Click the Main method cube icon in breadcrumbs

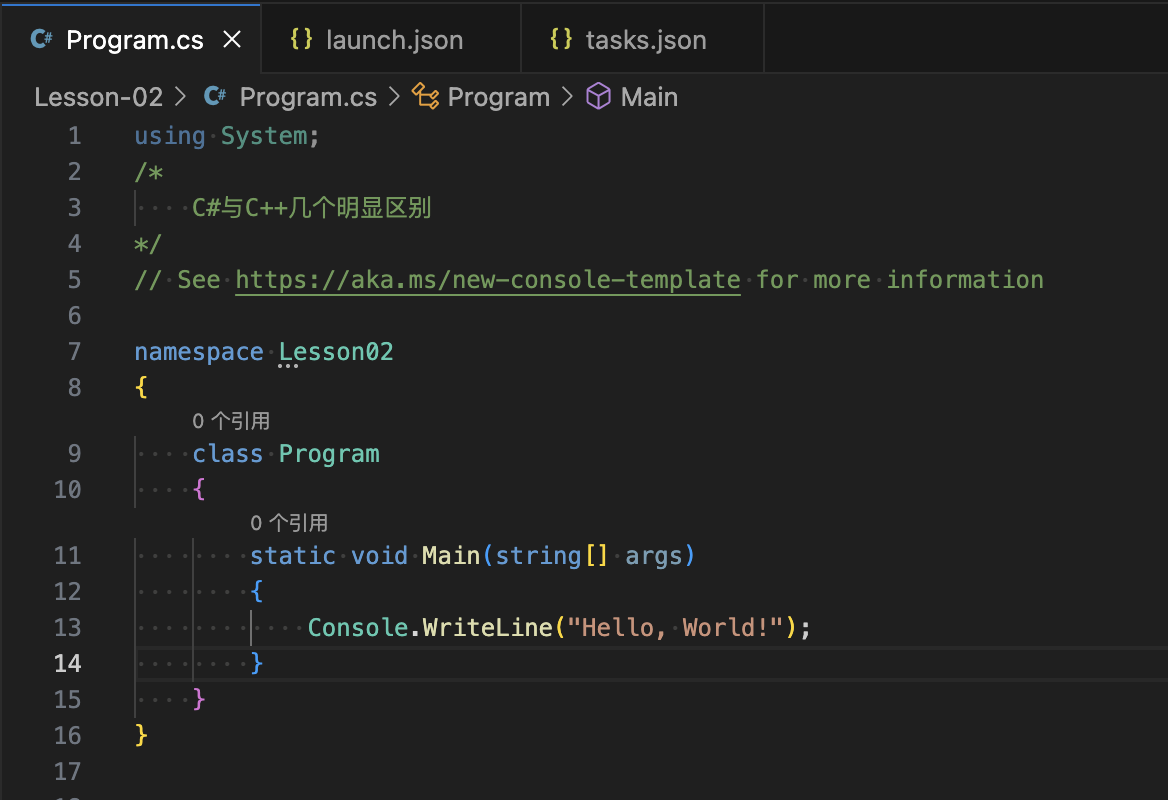coord(598,97)
